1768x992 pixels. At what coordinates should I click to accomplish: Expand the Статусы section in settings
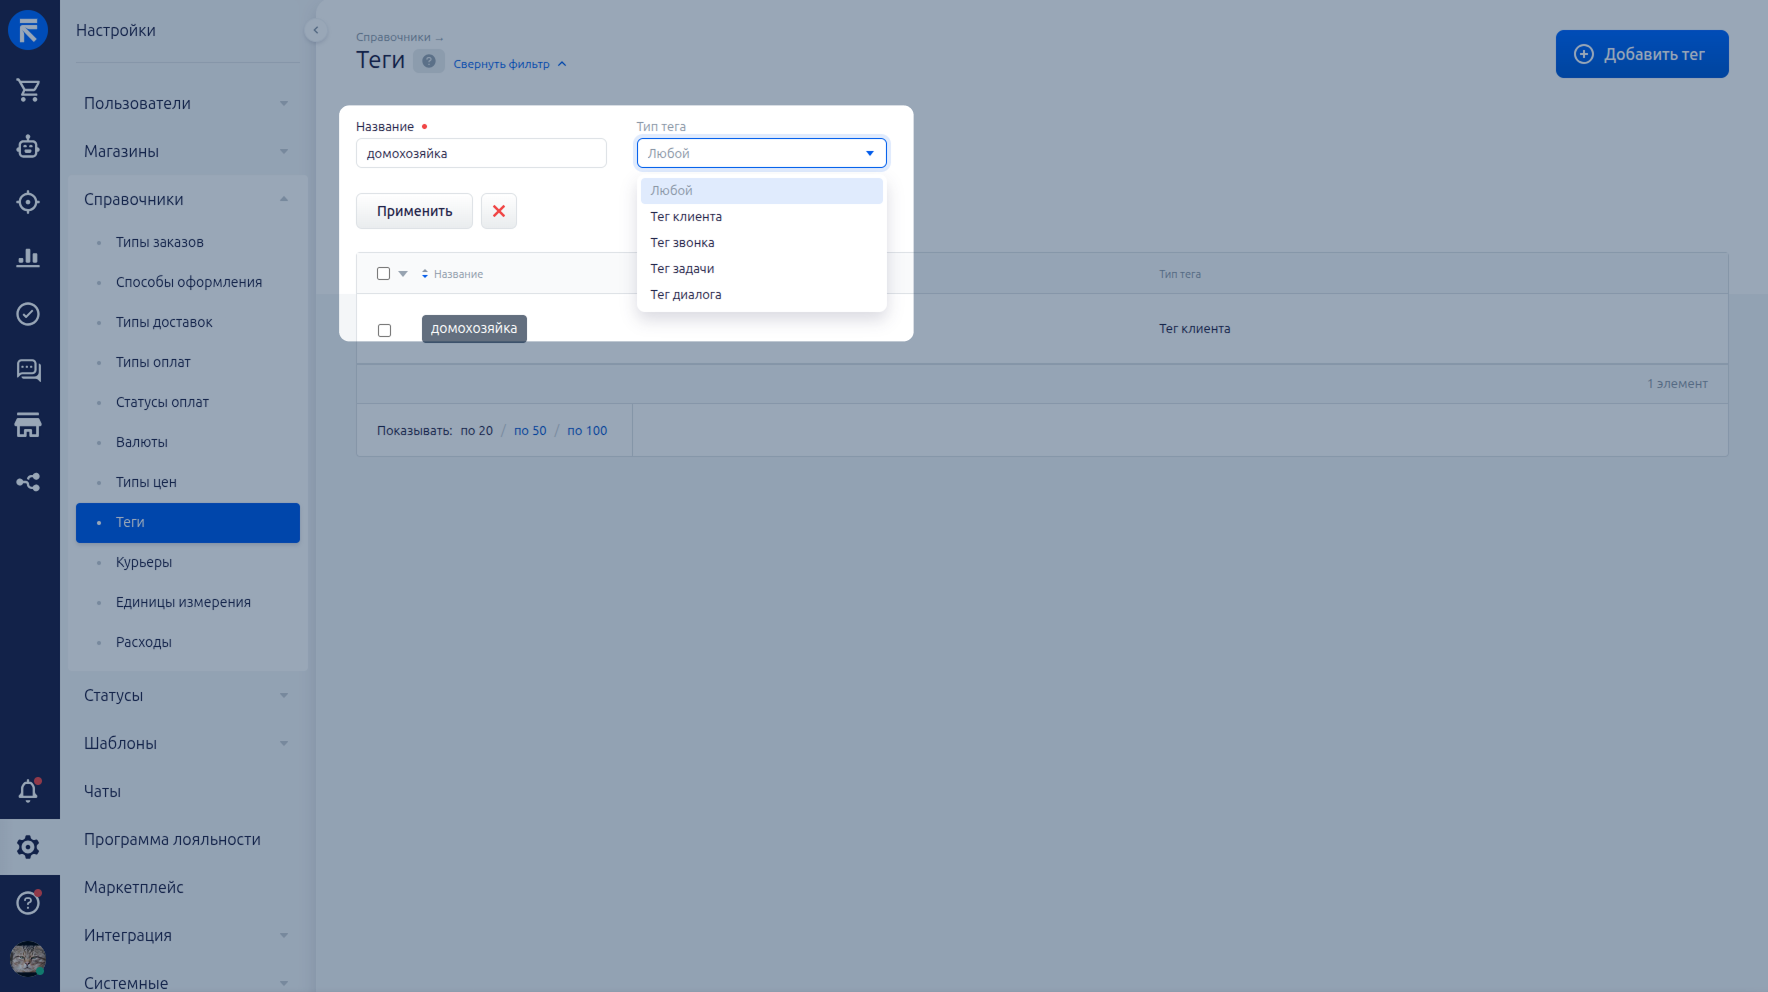[186, 695]
